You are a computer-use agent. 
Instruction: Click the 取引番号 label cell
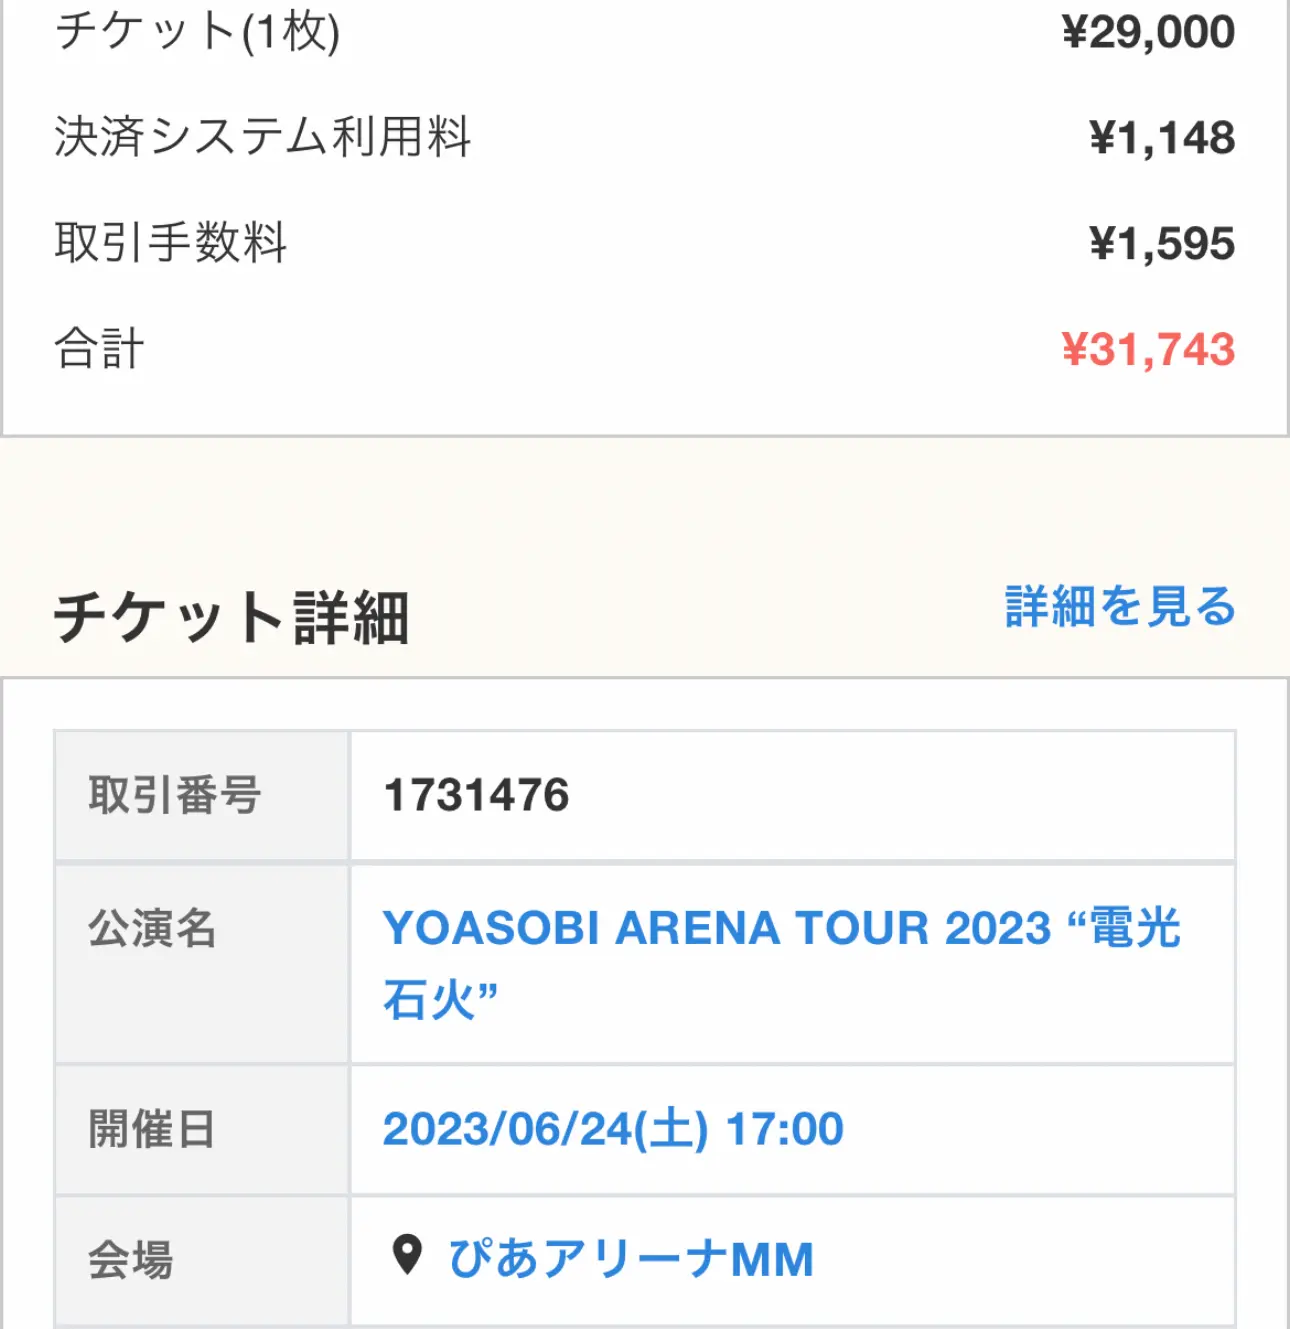tap(202, 796)
